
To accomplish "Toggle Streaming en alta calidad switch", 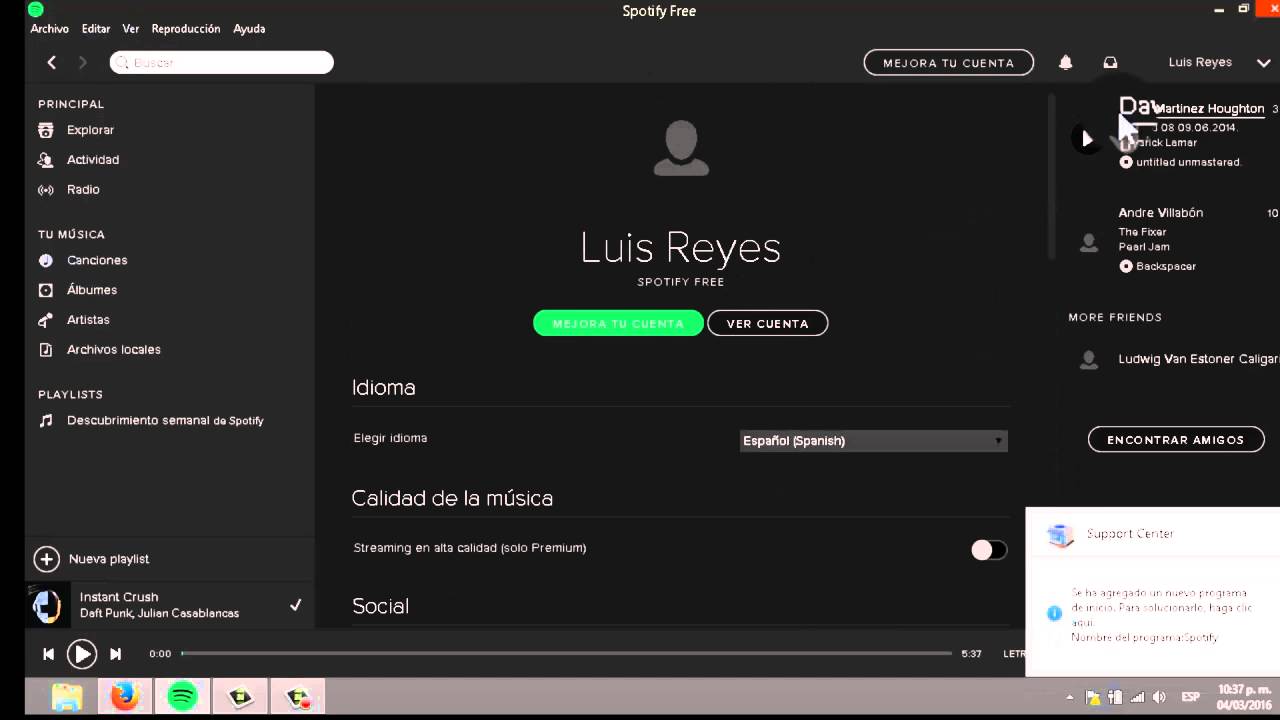I will (x=989, y=550).
